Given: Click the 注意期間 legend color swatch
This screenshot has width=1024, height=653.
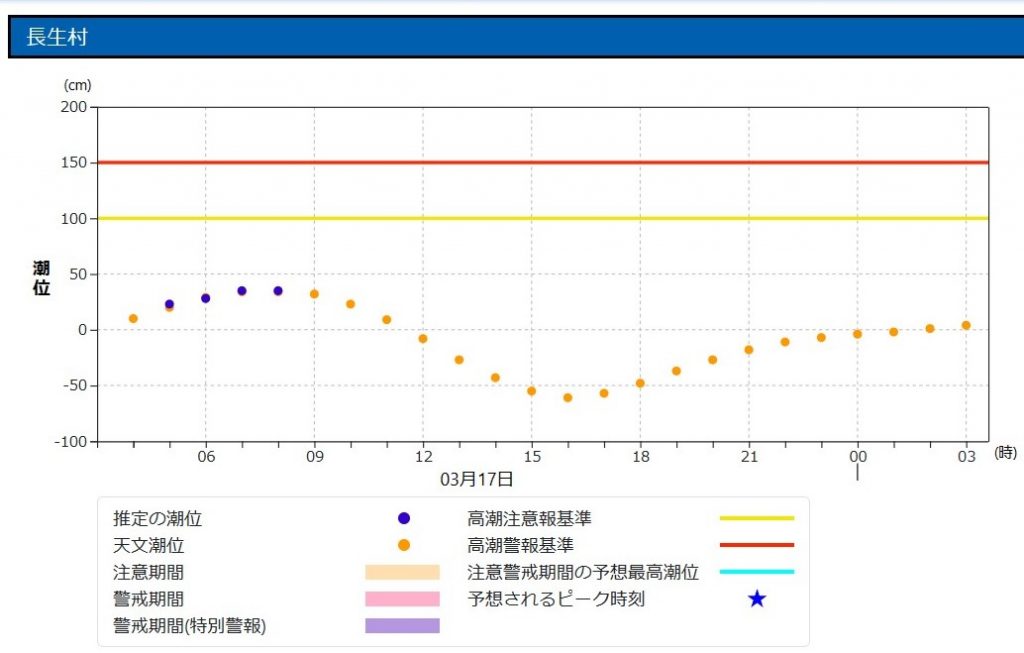Looking at the screenshot, I should 402,572.
